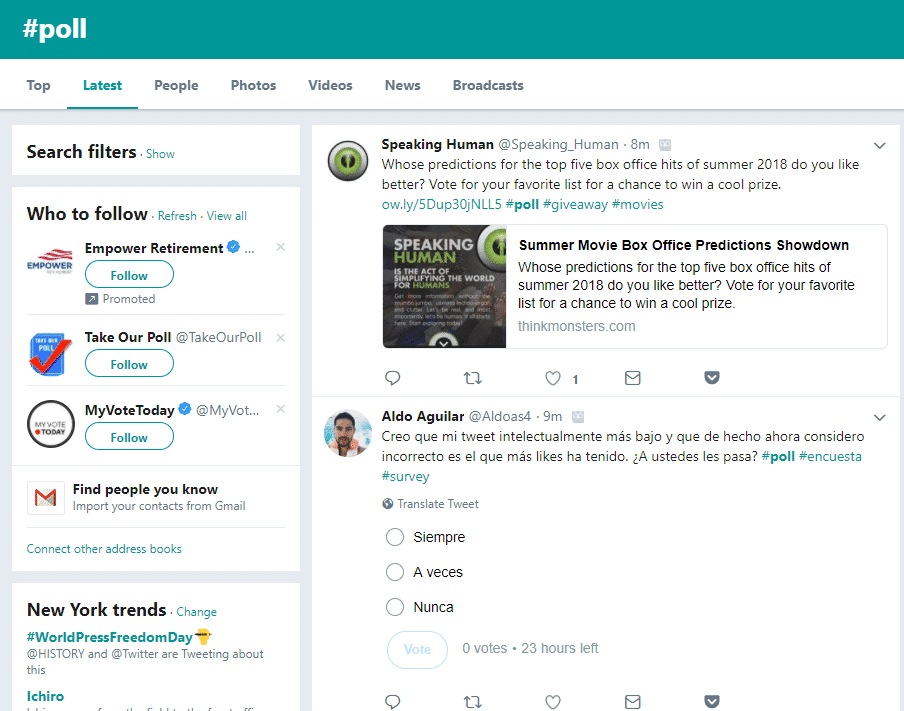Image resolution: width=904 pixels, height=711 pixels.
Task: Share Speaking Human's tweet via Direct Message
Action: pos(632,378)
